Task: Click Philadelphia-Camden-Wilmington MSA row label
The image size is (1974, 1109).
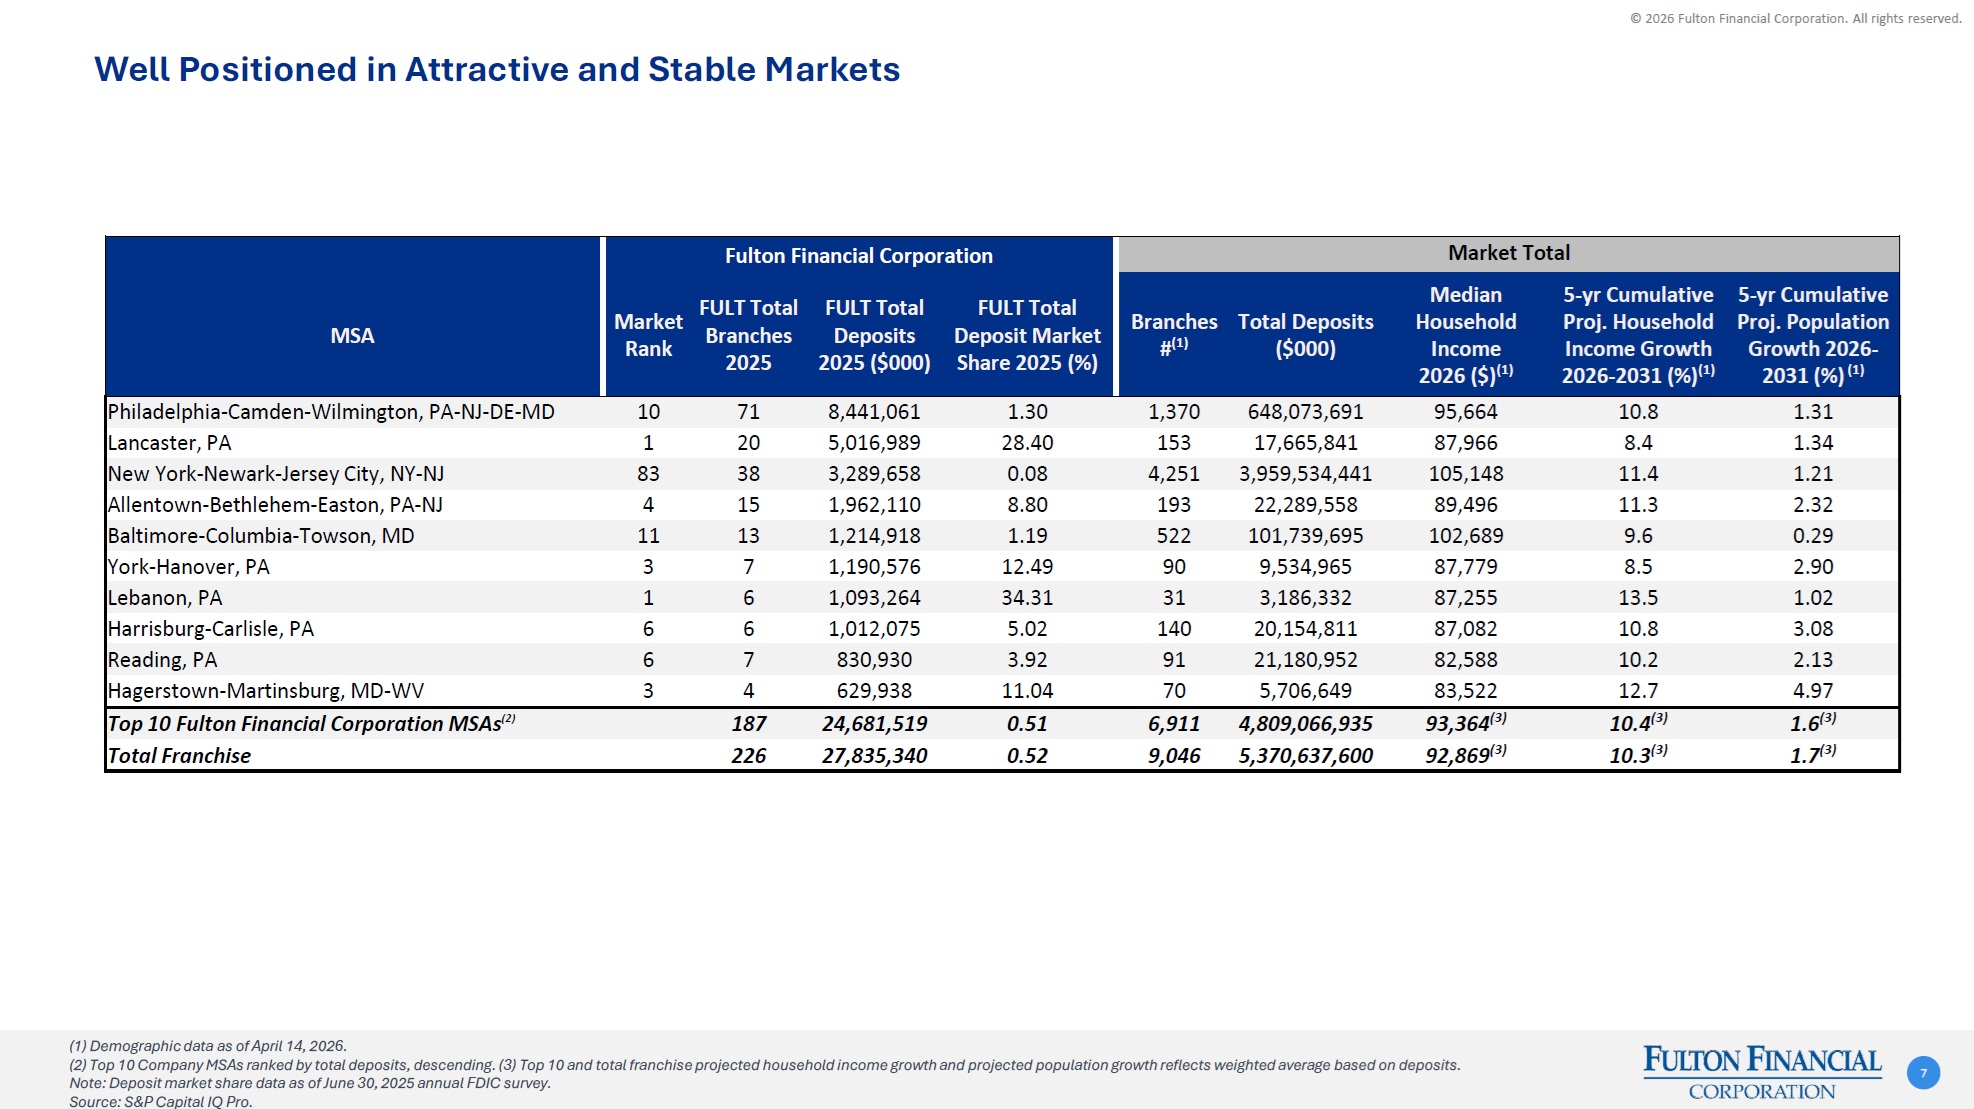Action: pos(331,412)
